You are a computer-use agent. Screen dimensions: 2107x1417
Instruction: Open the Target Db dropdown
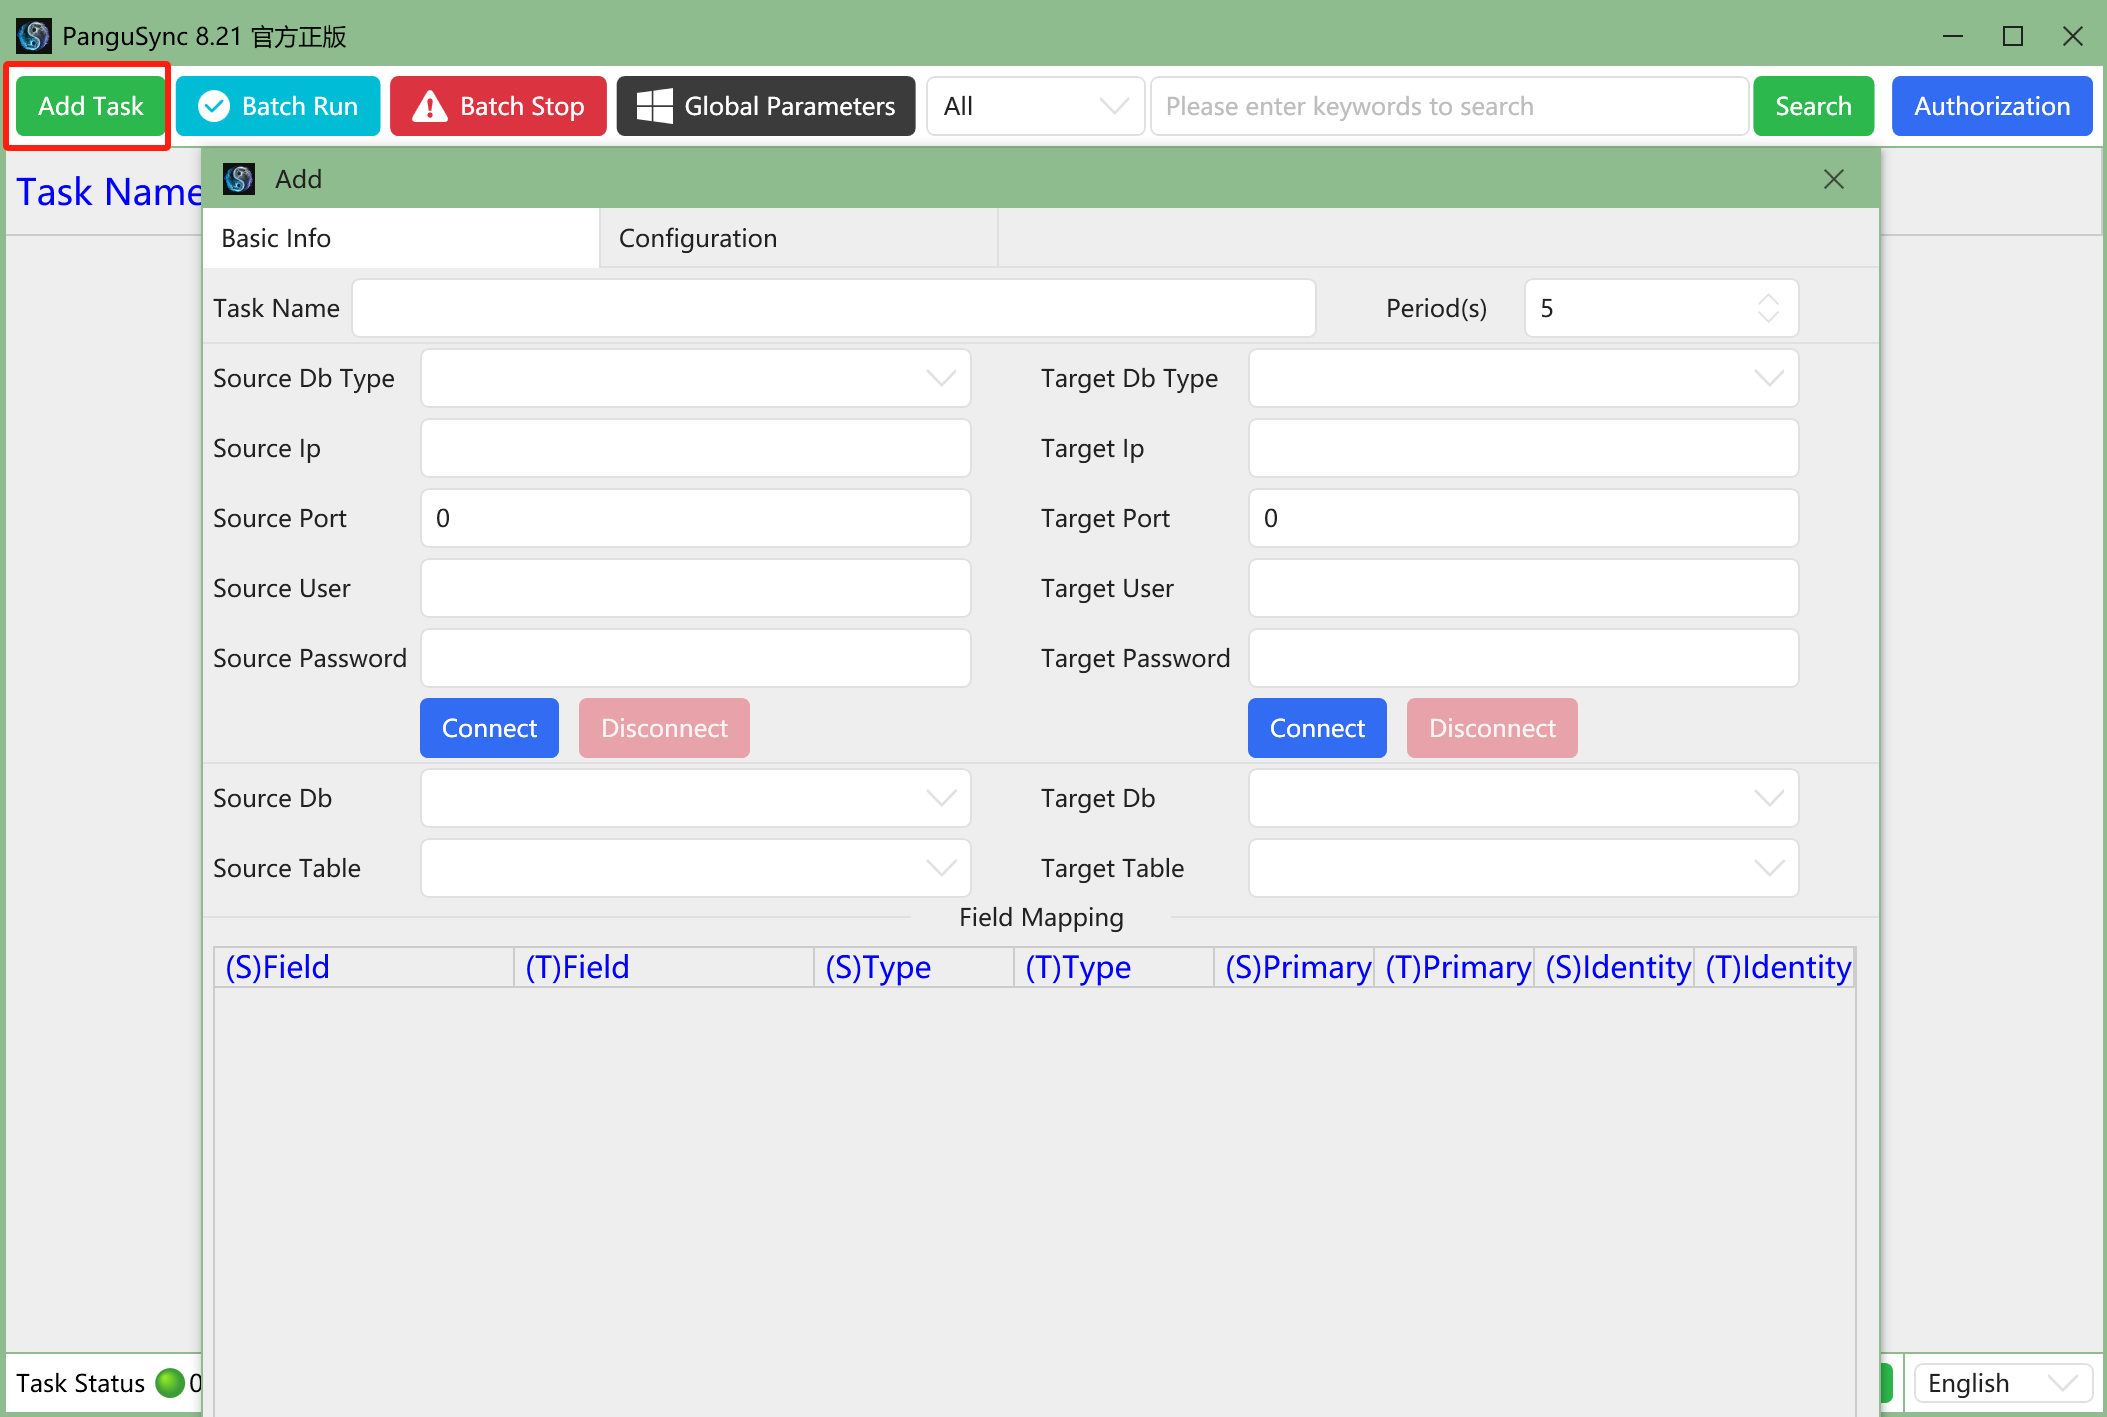(1523, 798)
